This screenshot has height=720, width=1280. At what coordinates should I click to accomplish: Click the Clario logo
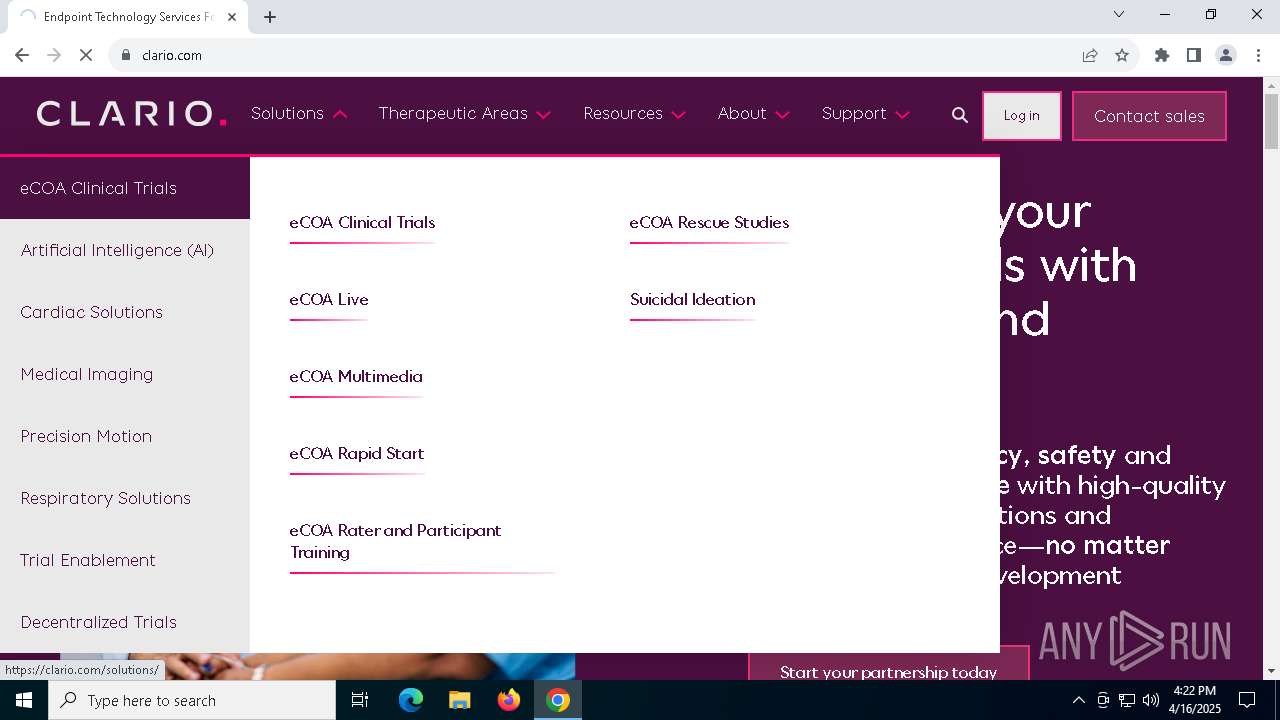coord(132,114)
